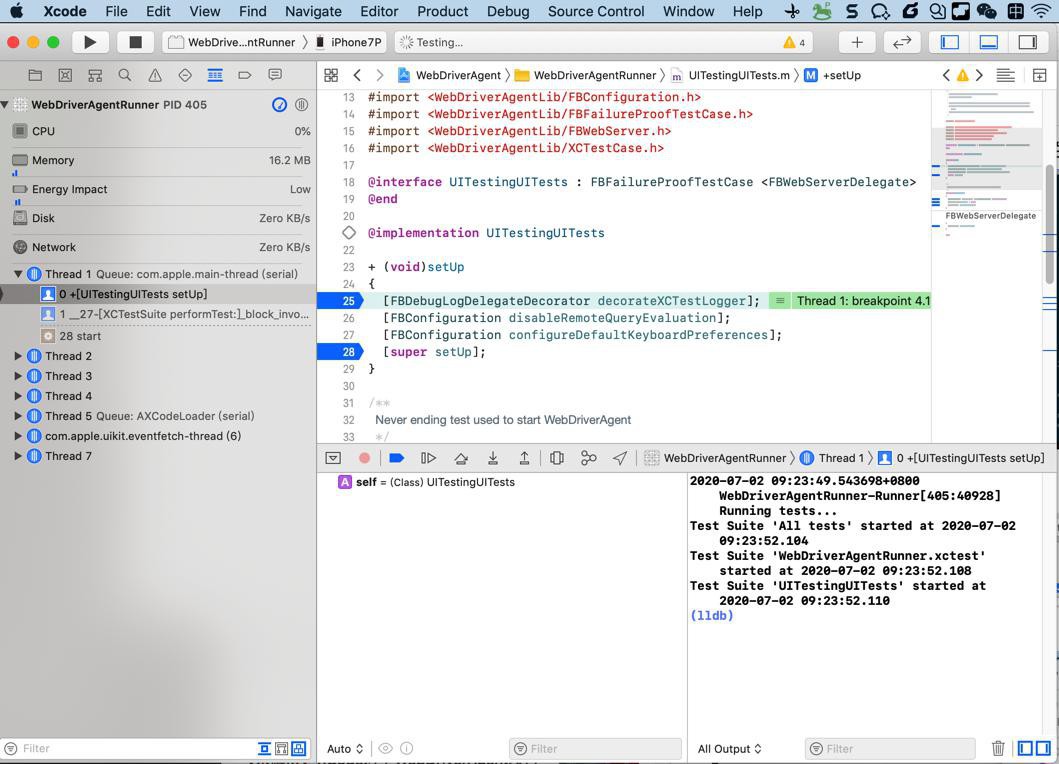Toggle the Debug area visibility
This screenshot has height=764, width=1059.
click(x=989, y=42)
